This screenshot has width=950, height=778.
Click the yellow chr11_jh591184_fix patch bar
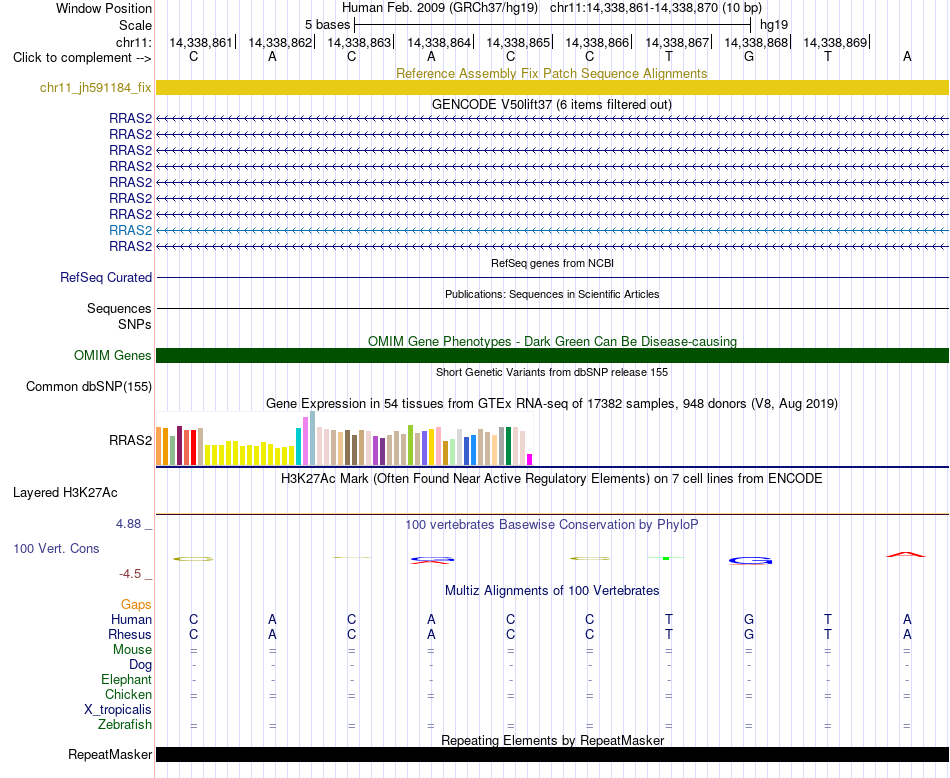552,87
